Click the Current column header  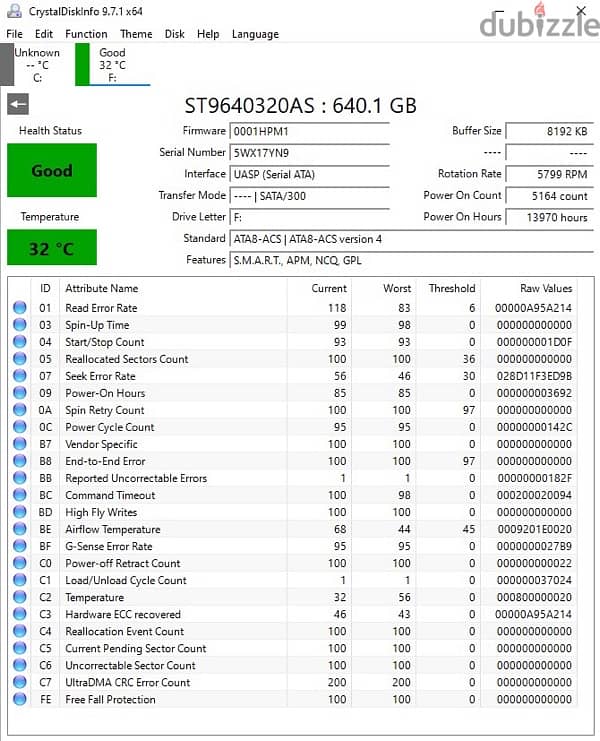coord(329,288)
